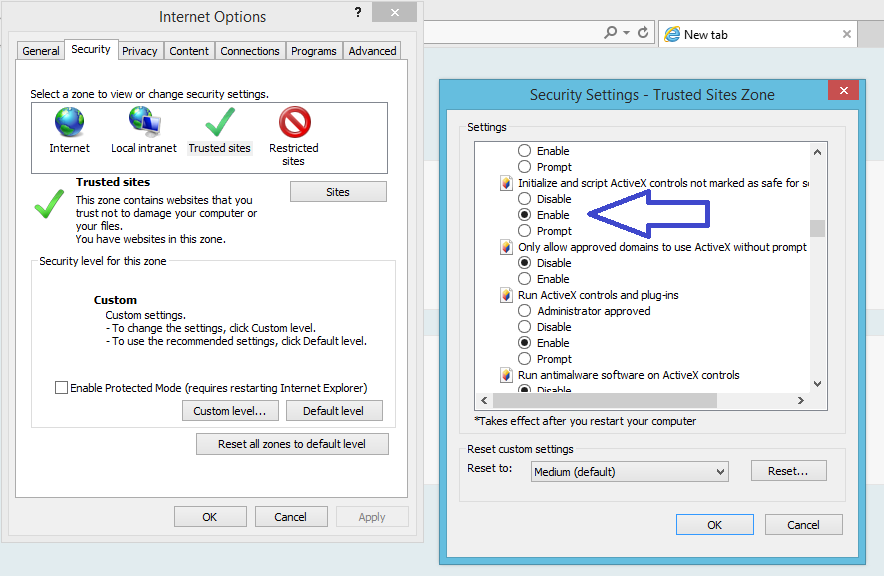Click Reset all zones to default level

coord(292,444)
